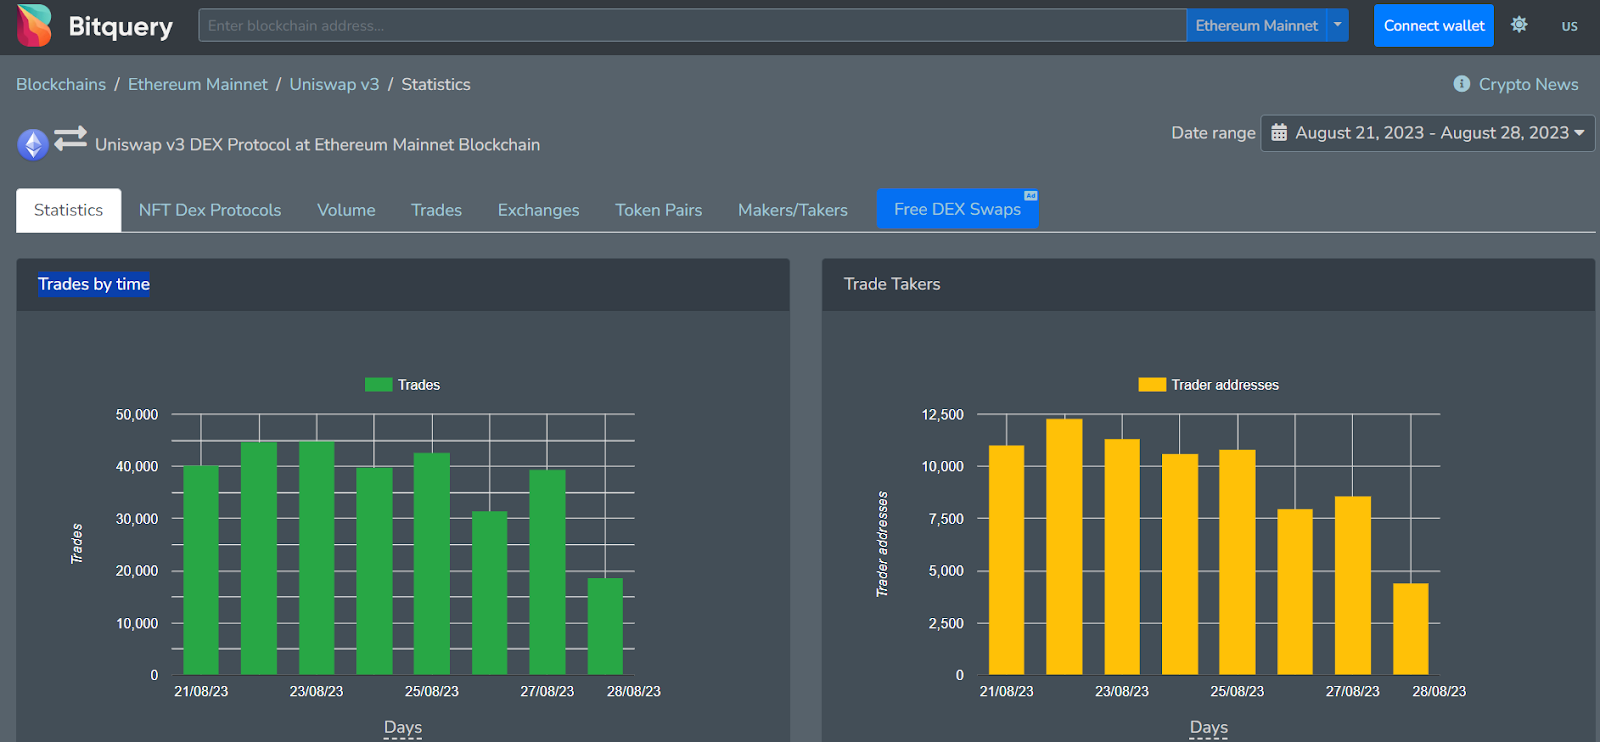This screenshot has width=1600, height=742.
Task: Click the Crypto News info icon
Action: 1461,84
